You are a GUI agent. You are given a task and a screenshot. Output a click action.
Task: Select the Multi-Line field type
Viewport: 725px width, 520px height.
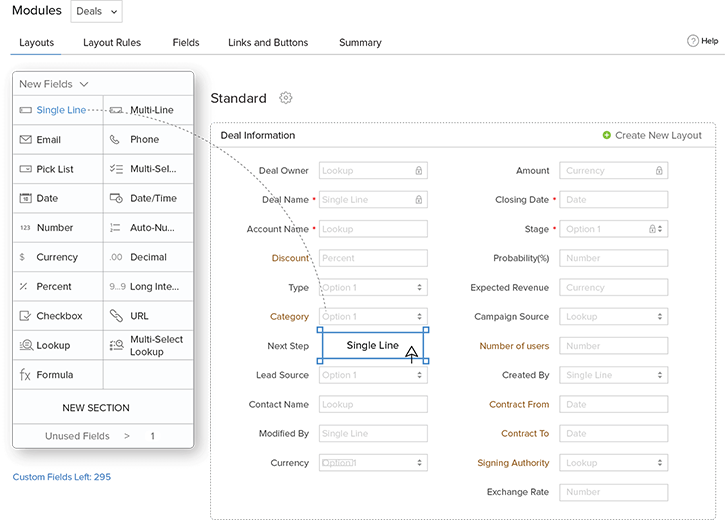pos(148,110)
